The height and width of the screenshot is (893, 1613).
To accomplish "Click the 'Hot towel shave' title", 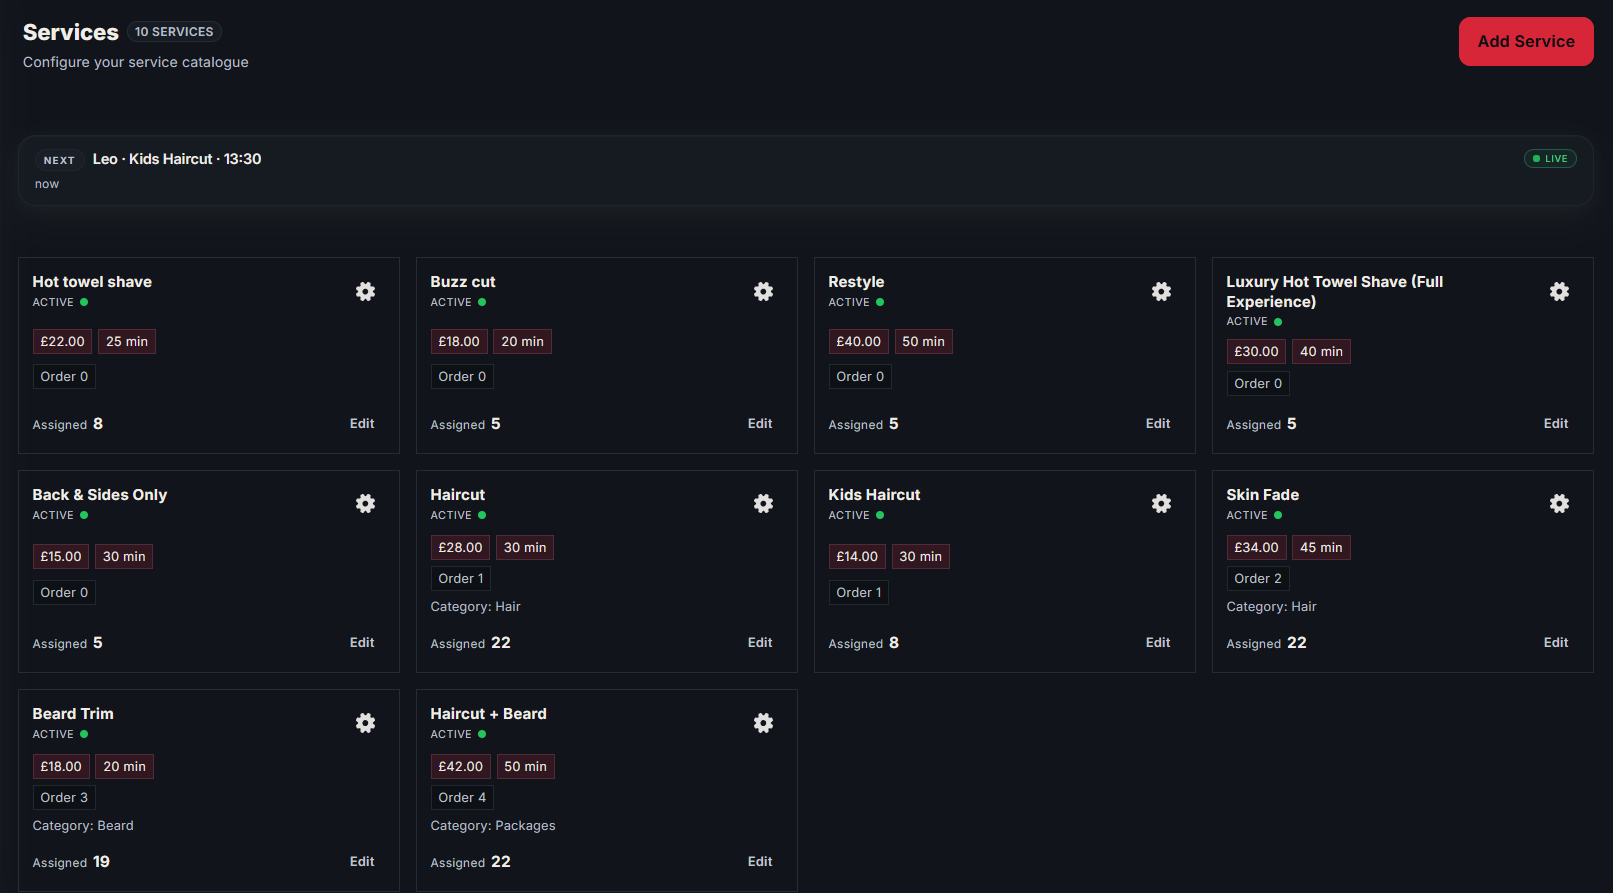I will (x=92, y=282).
